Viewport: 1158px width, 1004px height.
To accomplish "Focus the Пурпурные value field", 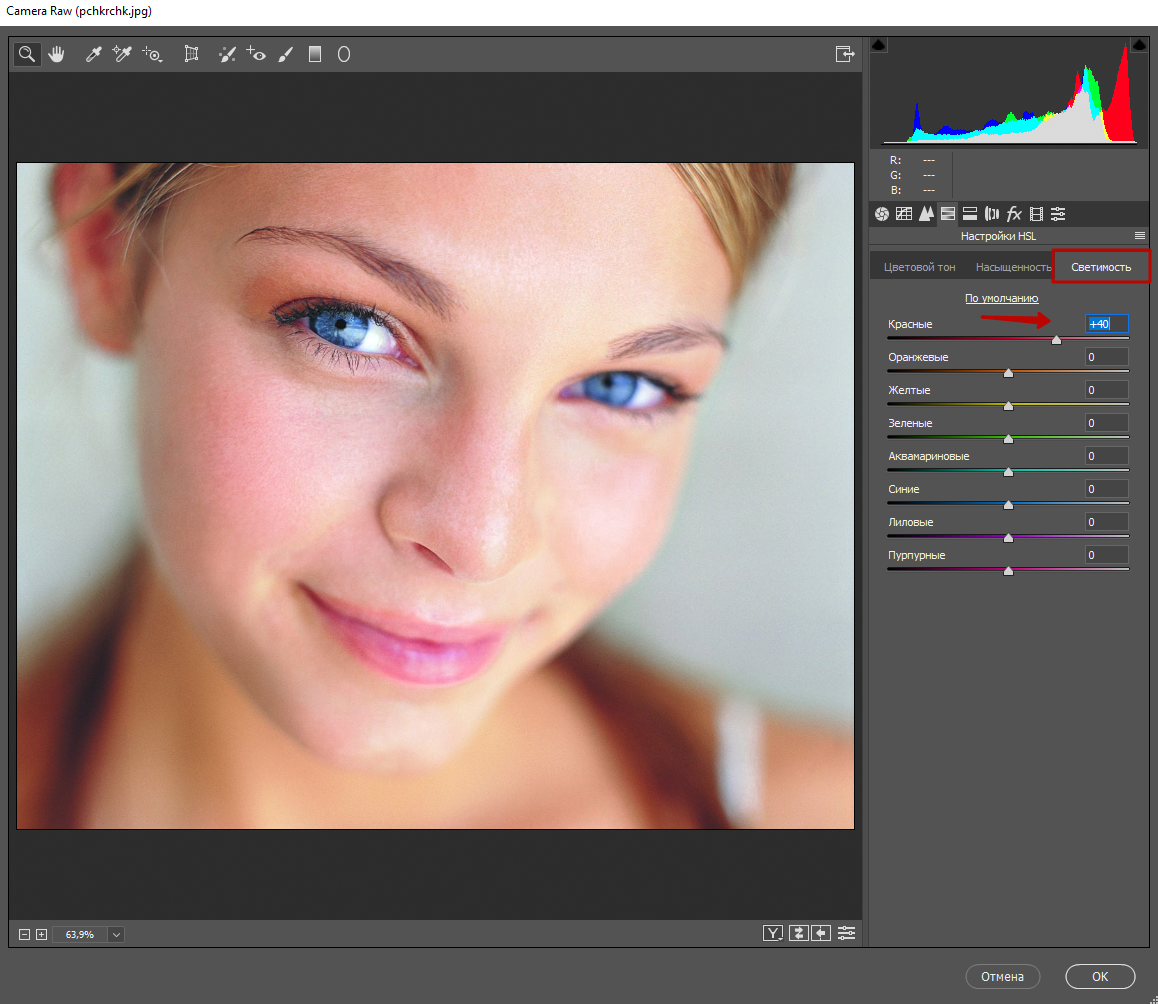I will (1106, 555).
